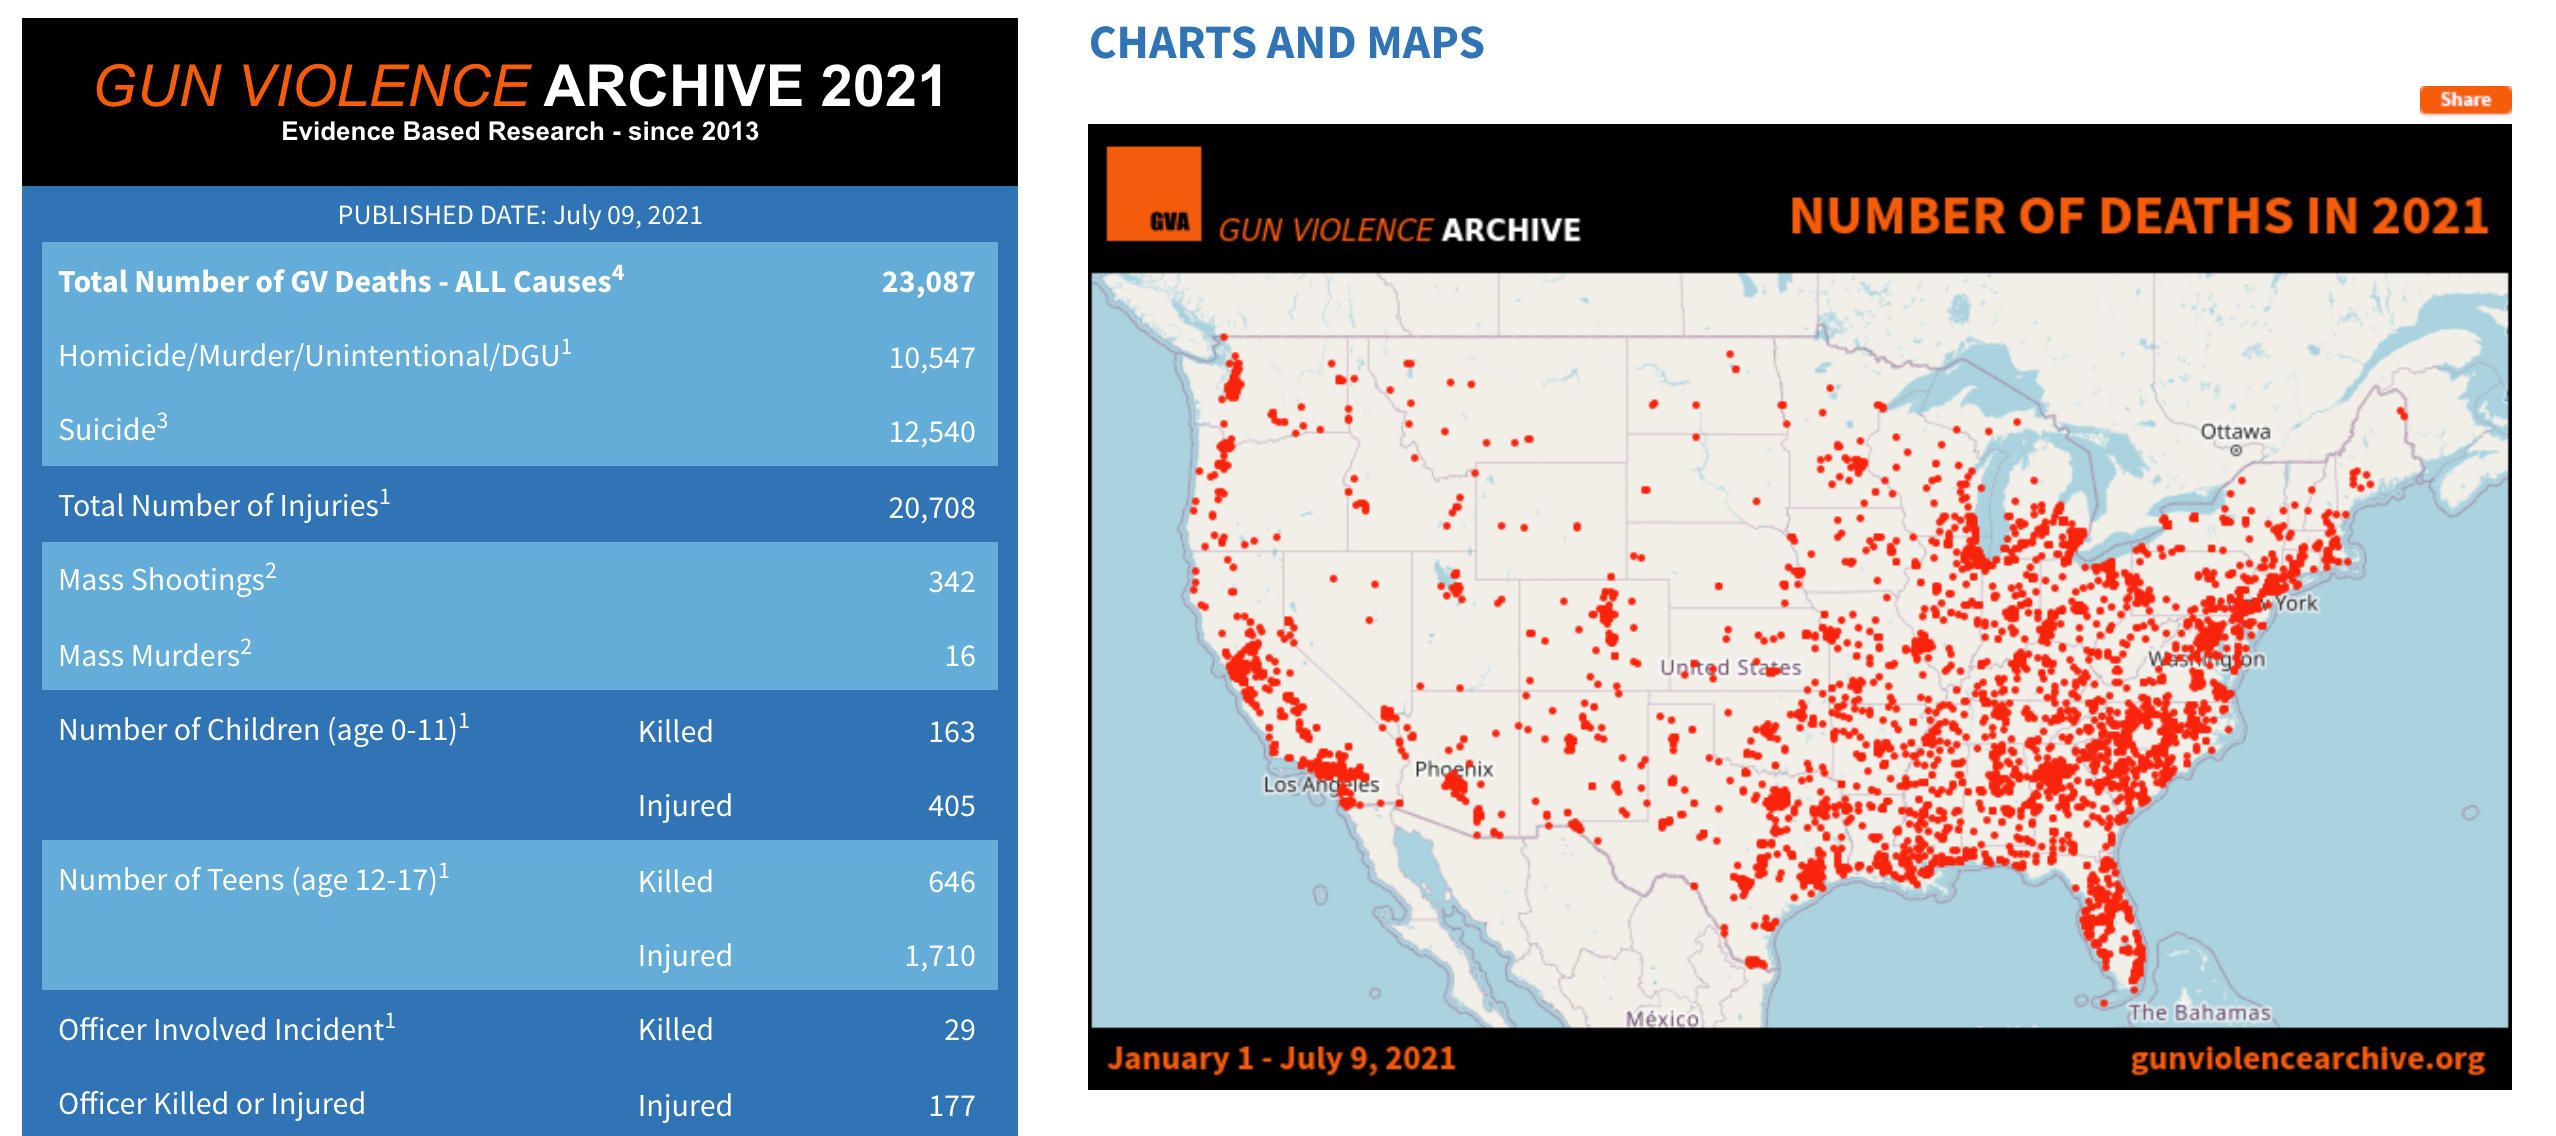Click Killed label in the Teens row
The height and width of the screenshot is (1136, 2556).
676,882
